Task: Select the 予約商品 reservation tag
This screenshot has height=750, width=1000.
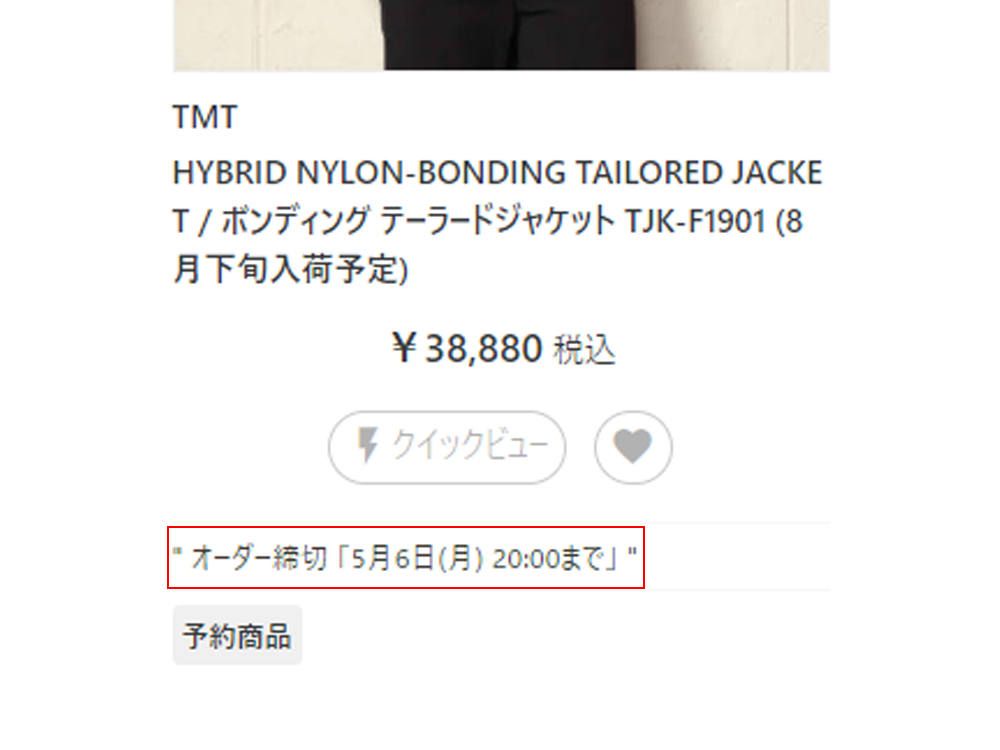Action: point(237,635)
